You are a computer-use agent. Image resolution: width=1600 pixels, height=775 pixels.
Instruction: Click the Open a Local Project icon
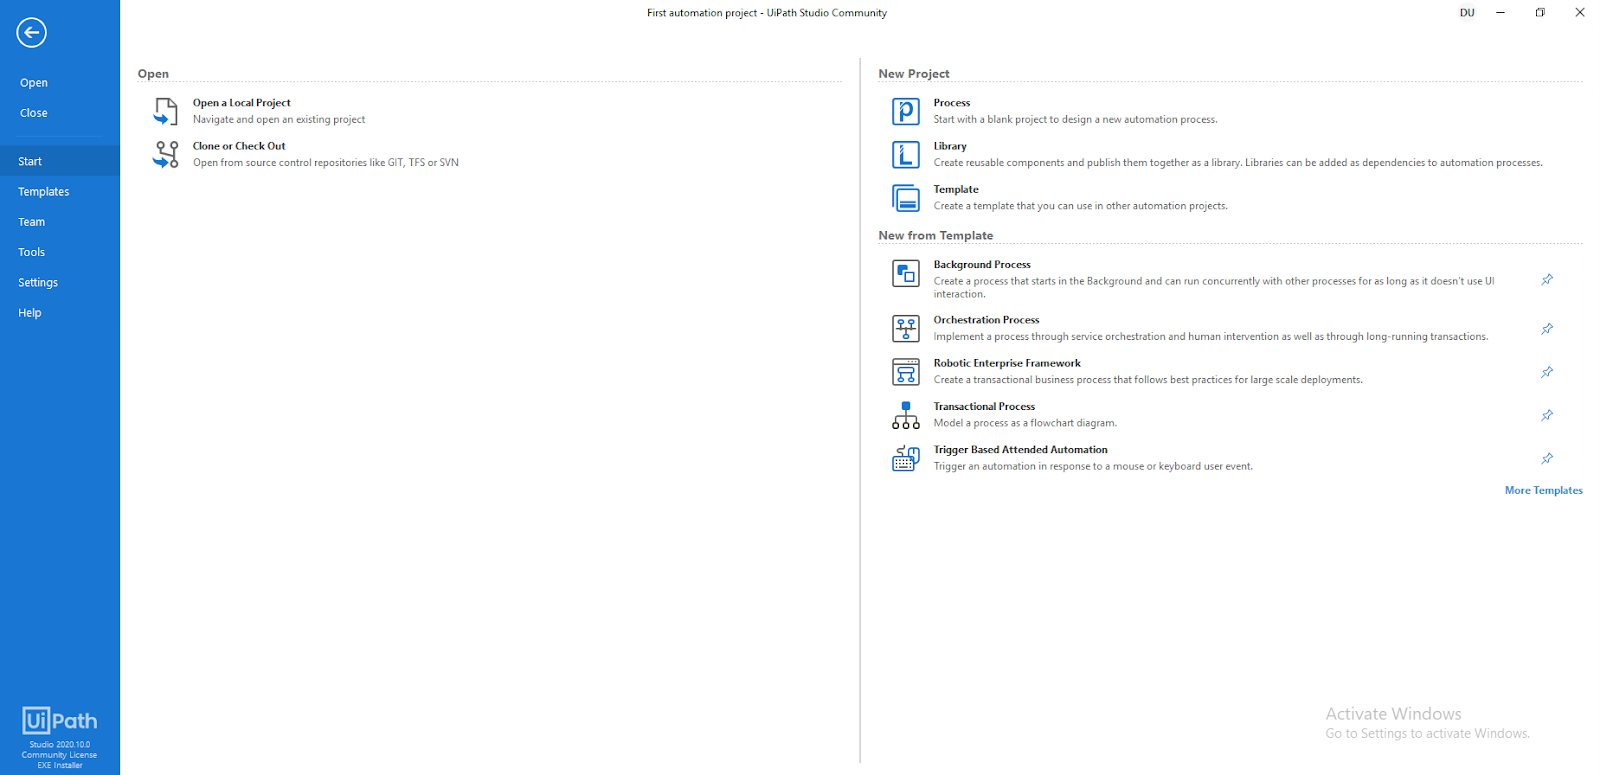click(165, 111)
